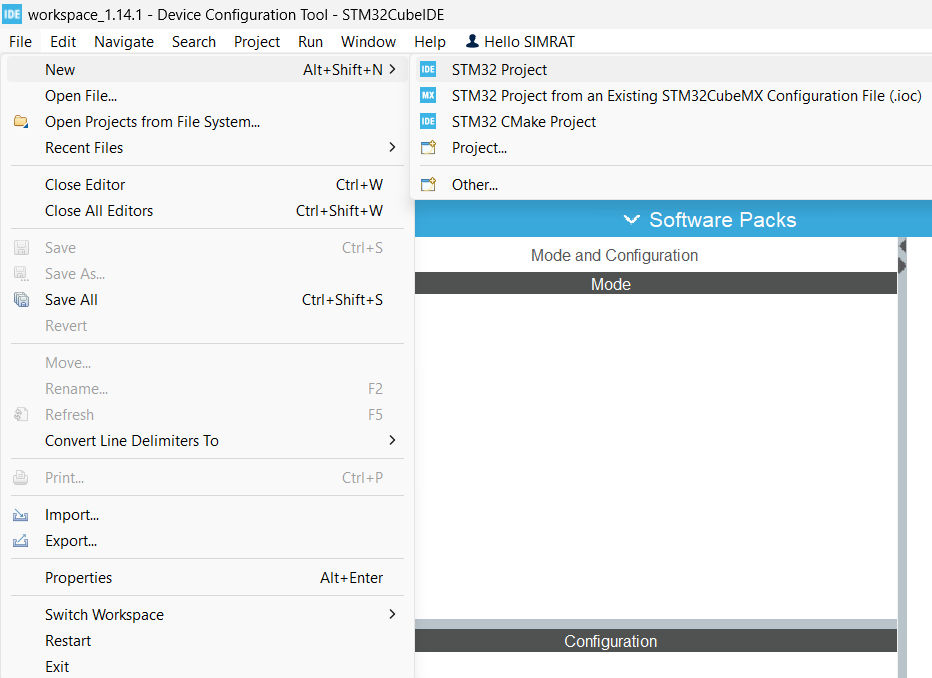The height and width of the screenshot is (678, 932).
Task: Expand Convert Line Delimiters To submenu arrow
Action: tap(392, 440)
